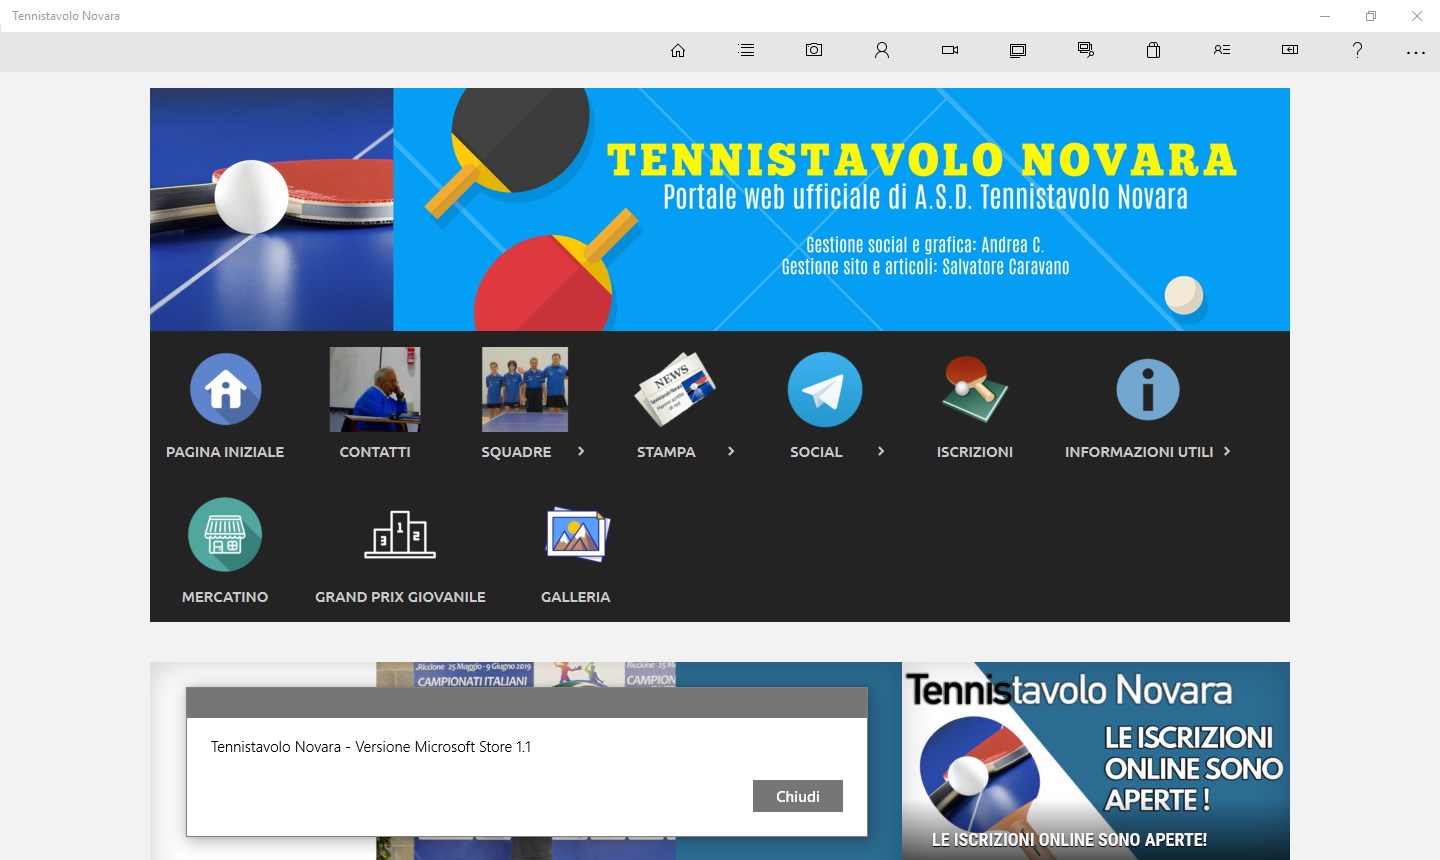1440x860 pixels.
Task: Open the question mark help icon
Action: (x=1357, y=50)
